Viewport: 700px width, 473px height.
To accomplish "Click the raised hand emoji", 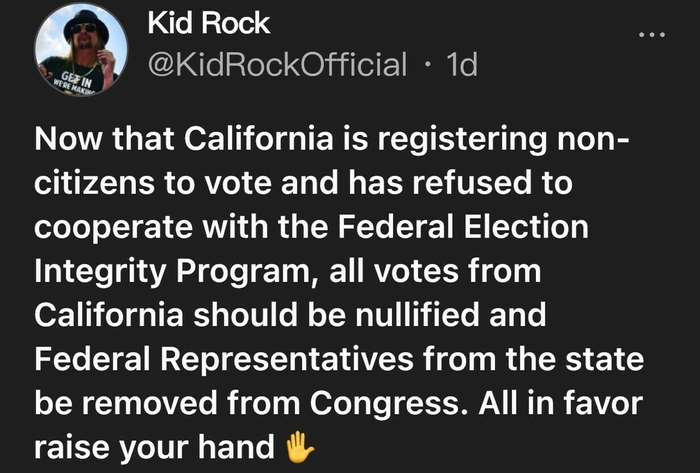I will (300, 446).
